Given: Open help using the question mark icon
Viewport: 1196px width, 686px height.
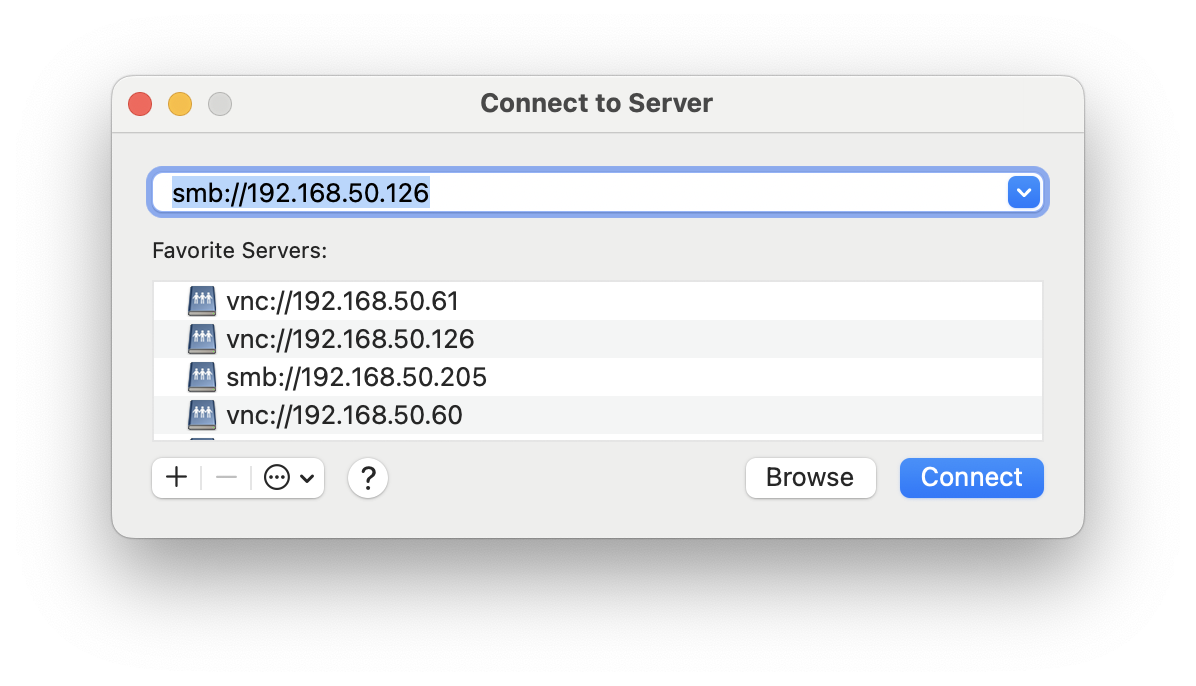Looking at the screenshot, I should (x=367, y=477).
